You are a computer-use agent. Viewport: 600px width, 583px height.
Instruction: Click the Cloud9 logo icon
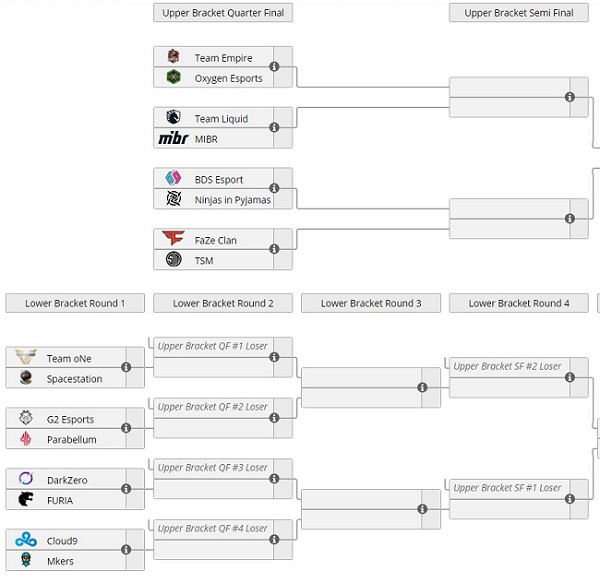coord(26,539)
